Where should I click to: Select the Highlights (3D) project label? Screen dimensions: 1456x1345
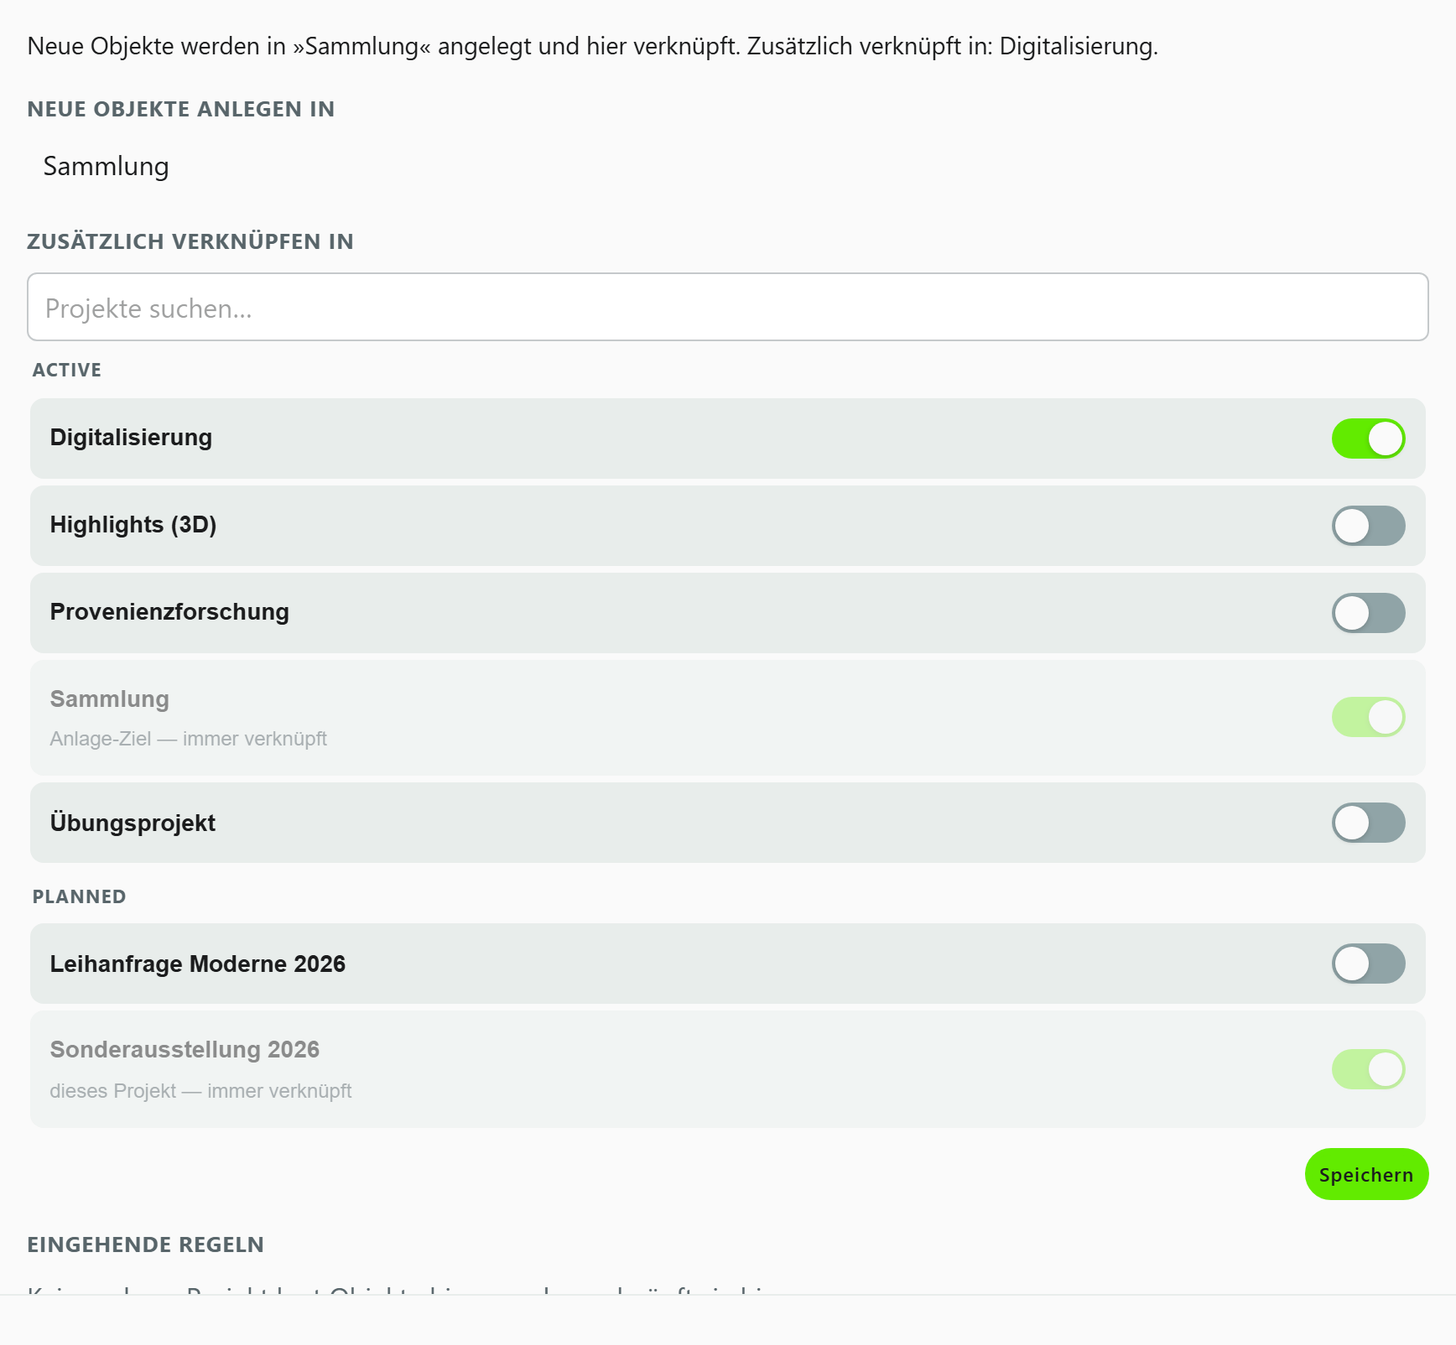(133, 524)
